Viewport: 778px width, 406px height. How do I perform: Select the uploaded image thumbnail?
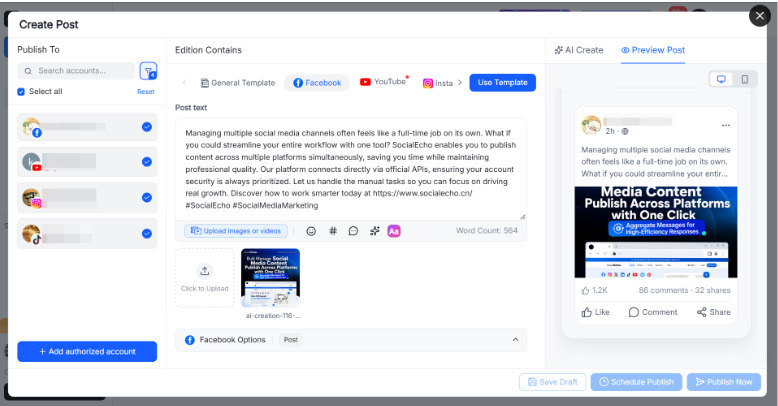270,278
